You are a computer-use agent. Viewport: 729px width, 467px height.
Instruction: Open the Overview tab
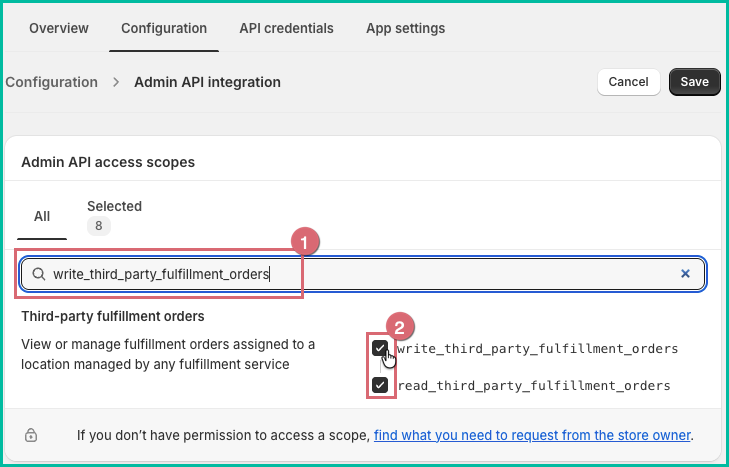coord(59,28)
